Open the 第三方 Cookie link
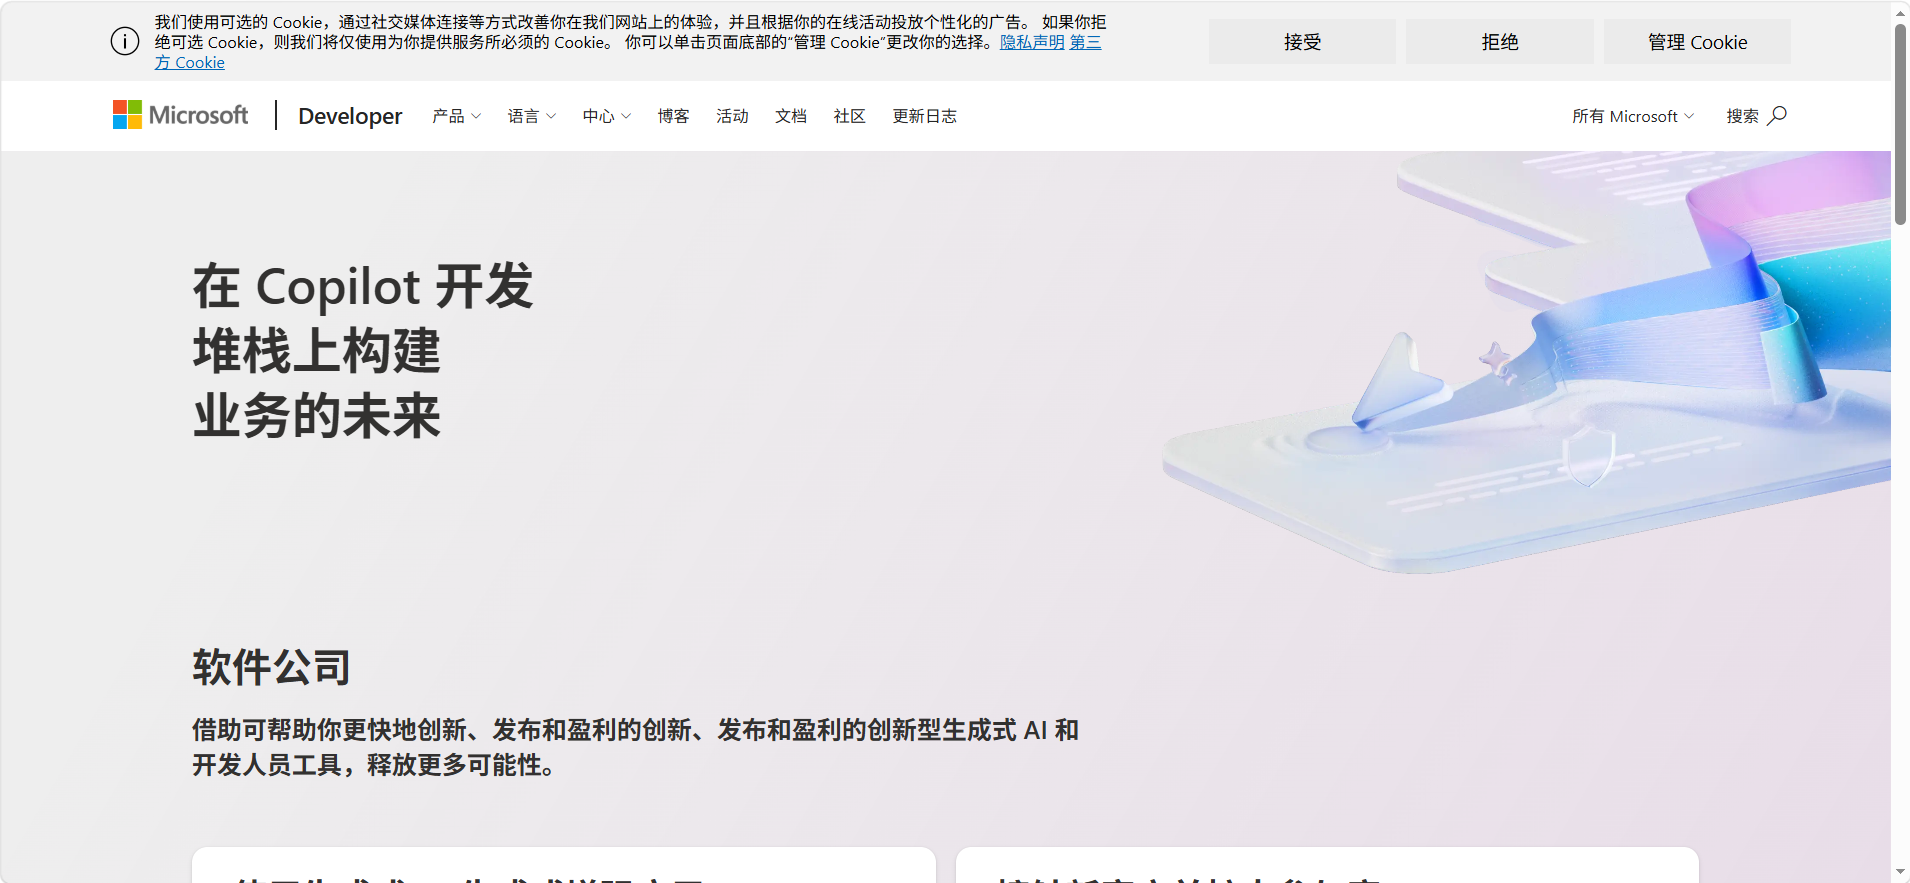Screen dimensions: 1910x883 tap(1085, 42)
